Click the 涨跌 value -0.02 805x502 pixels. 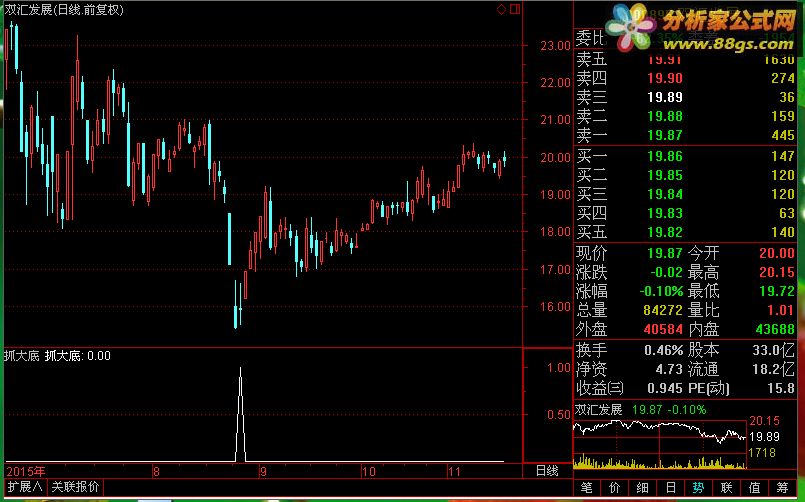666,272
